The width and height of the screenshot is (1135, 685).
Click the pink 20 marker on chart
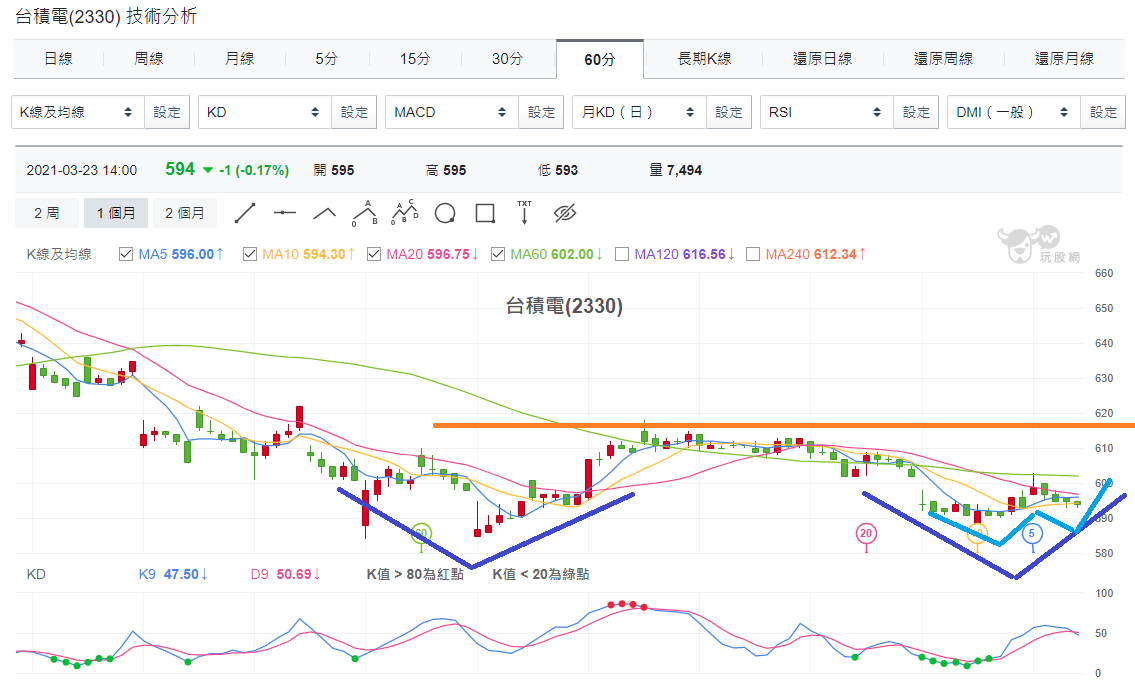click(866, 534)
